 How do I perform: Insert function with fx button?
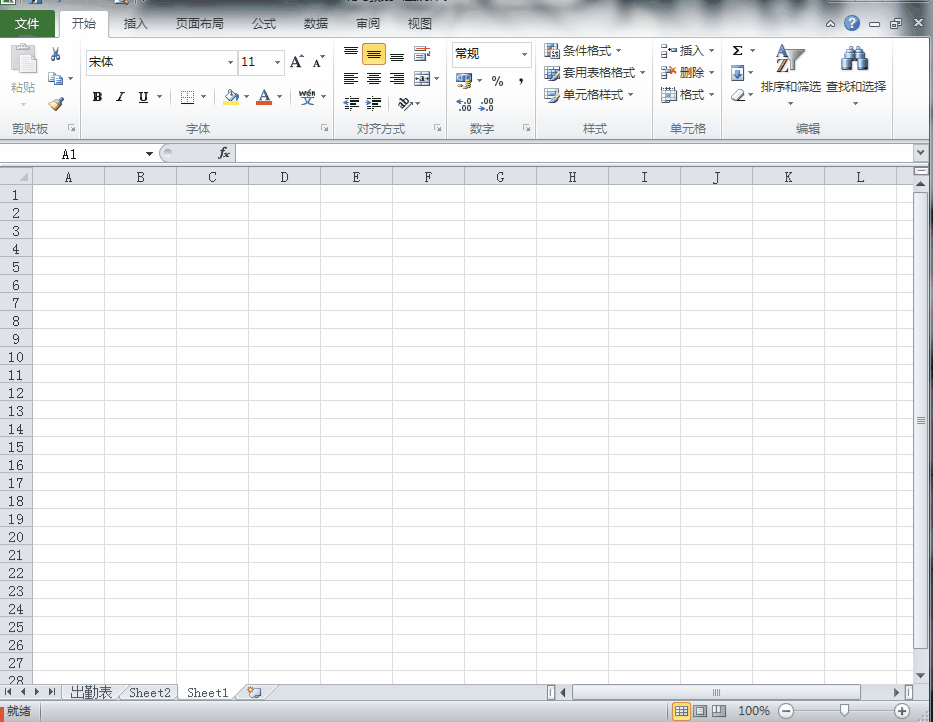tap(224, 154)
